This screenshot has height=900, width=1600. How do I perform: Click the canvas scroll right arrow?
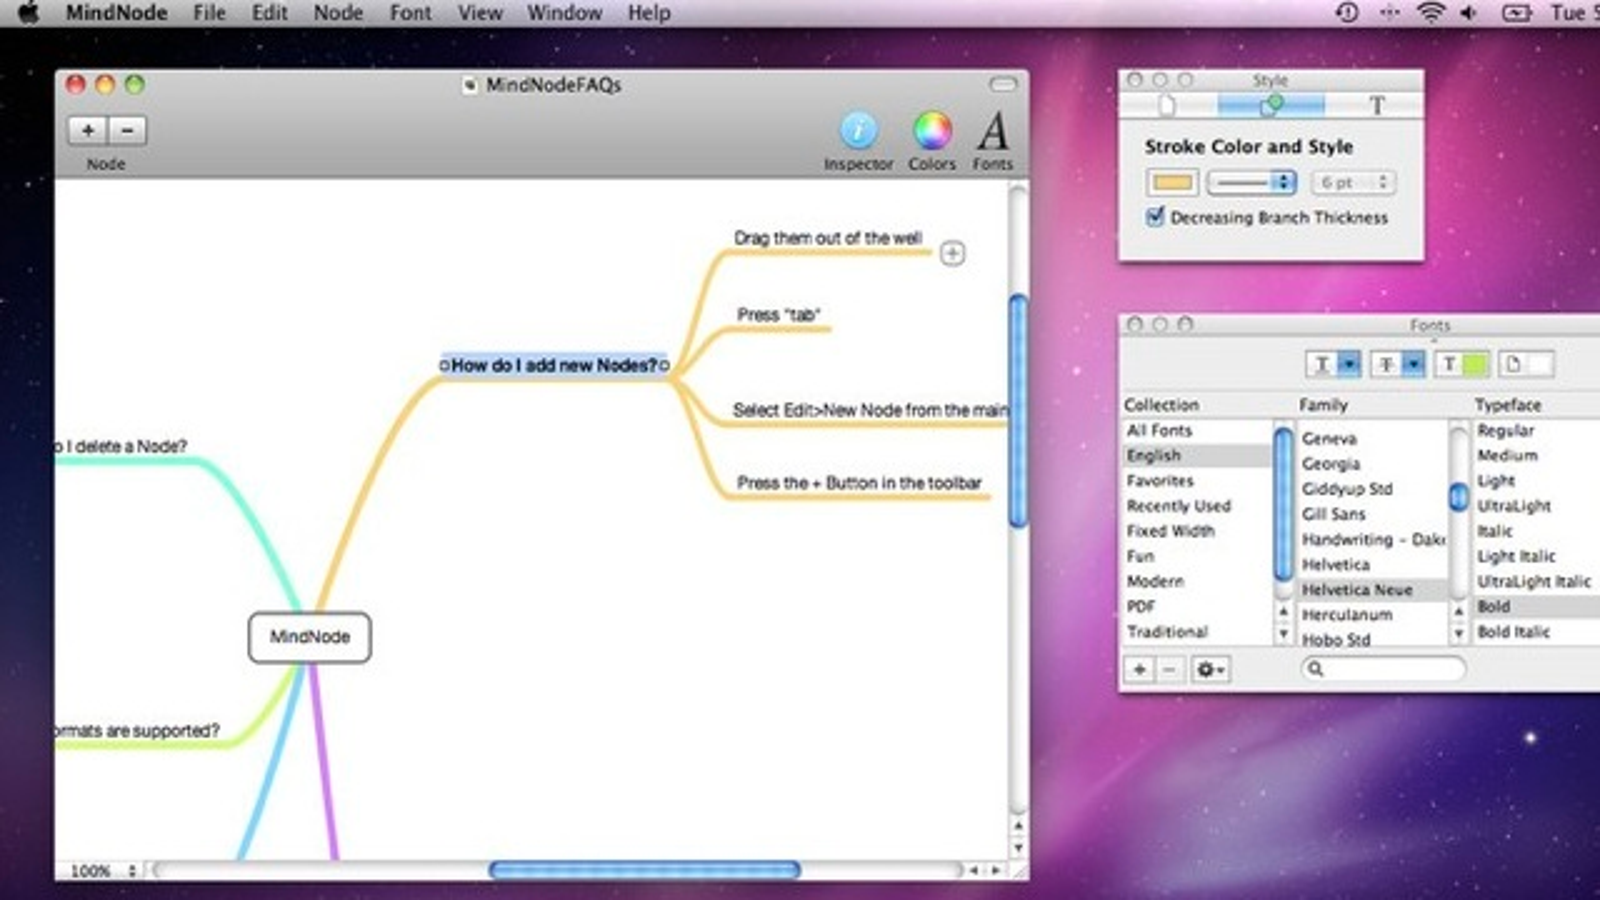[x=995, y=871]
